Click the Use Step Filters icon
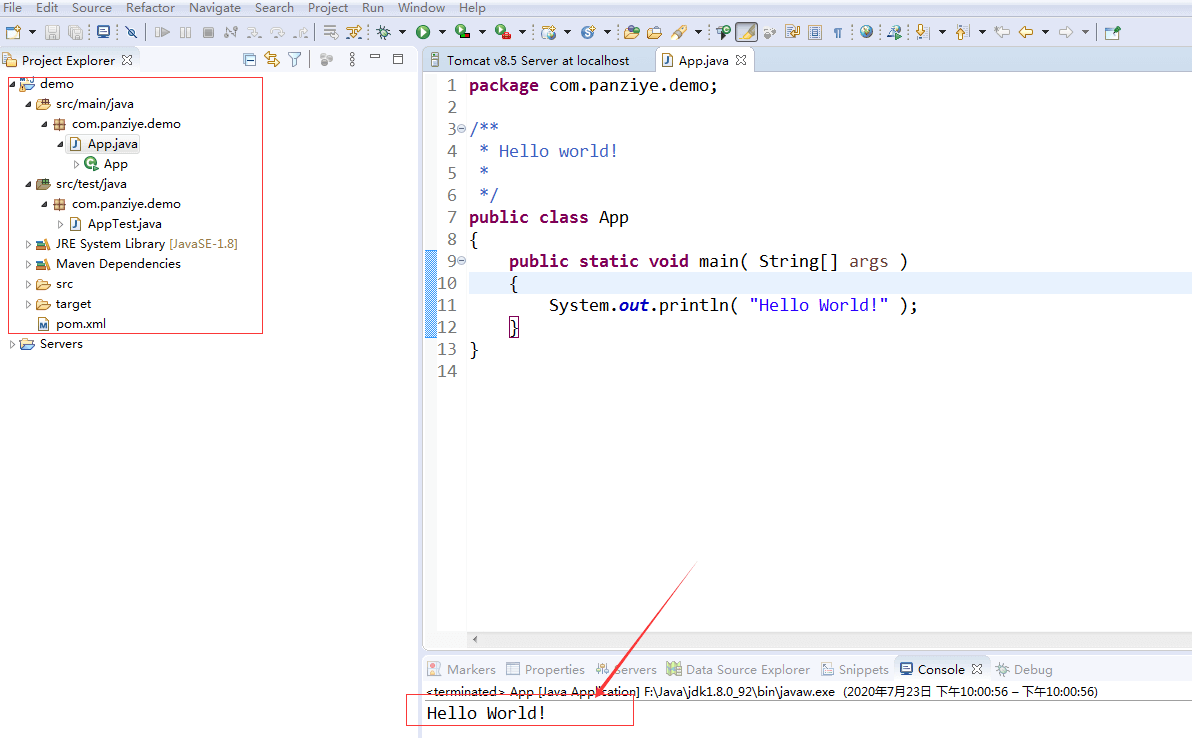 coord(353,32)
